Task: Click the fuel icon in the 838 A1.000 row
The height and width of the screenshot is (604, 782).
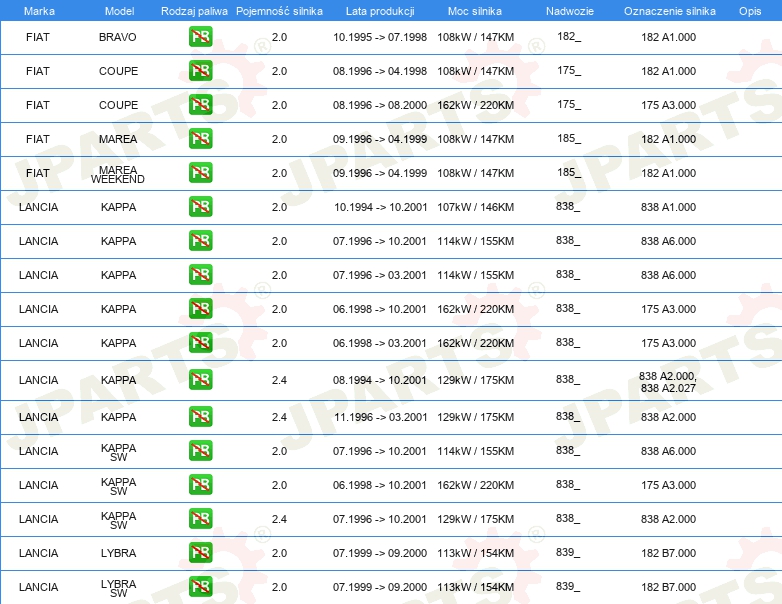Action: click(200, 206)
